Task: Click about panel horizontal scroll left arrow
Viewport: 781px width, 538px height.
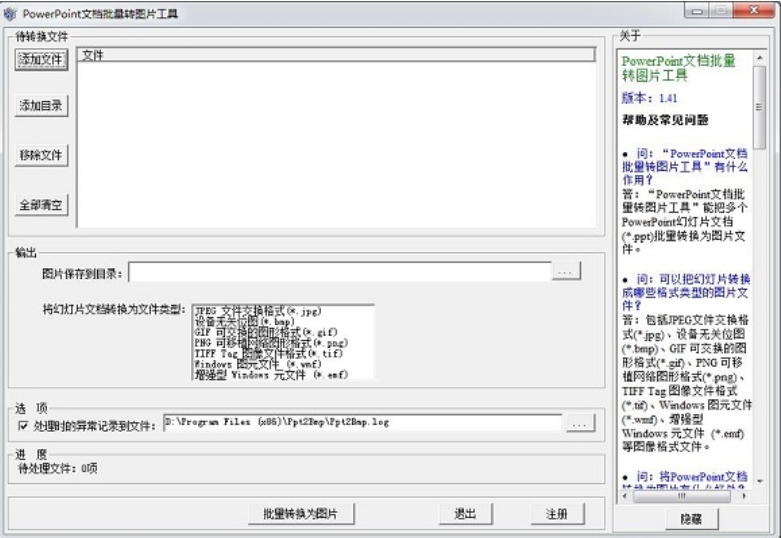Action: [625, 496]
